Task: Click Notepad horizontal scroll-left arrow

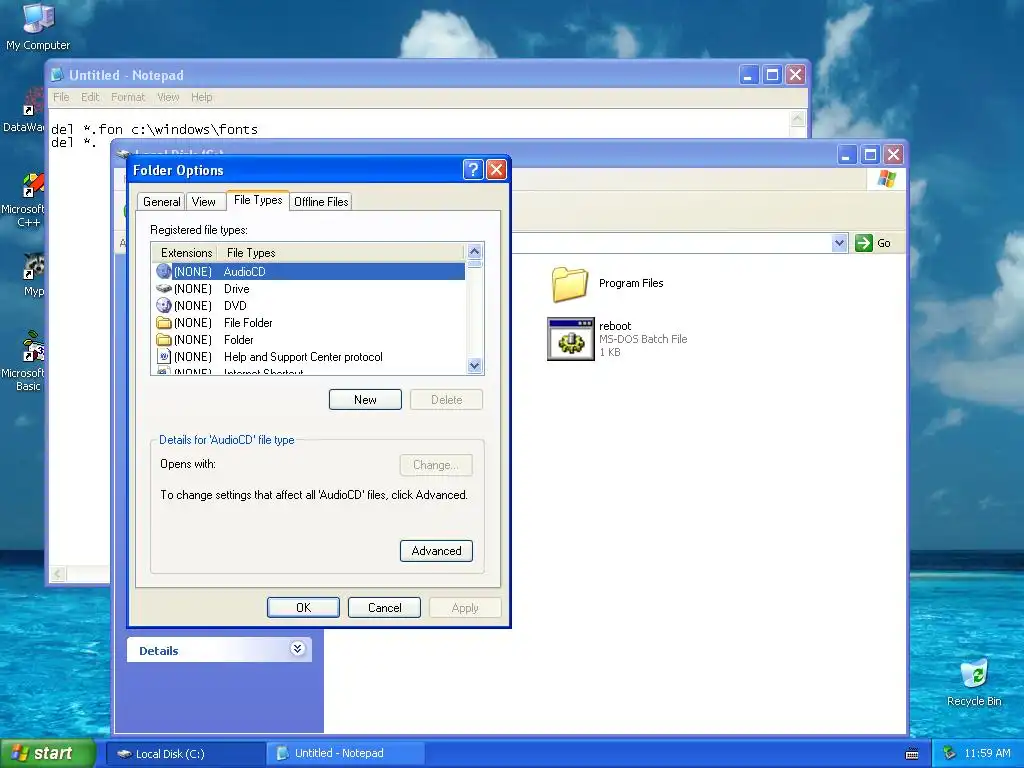Action: (x=57, y=574)
